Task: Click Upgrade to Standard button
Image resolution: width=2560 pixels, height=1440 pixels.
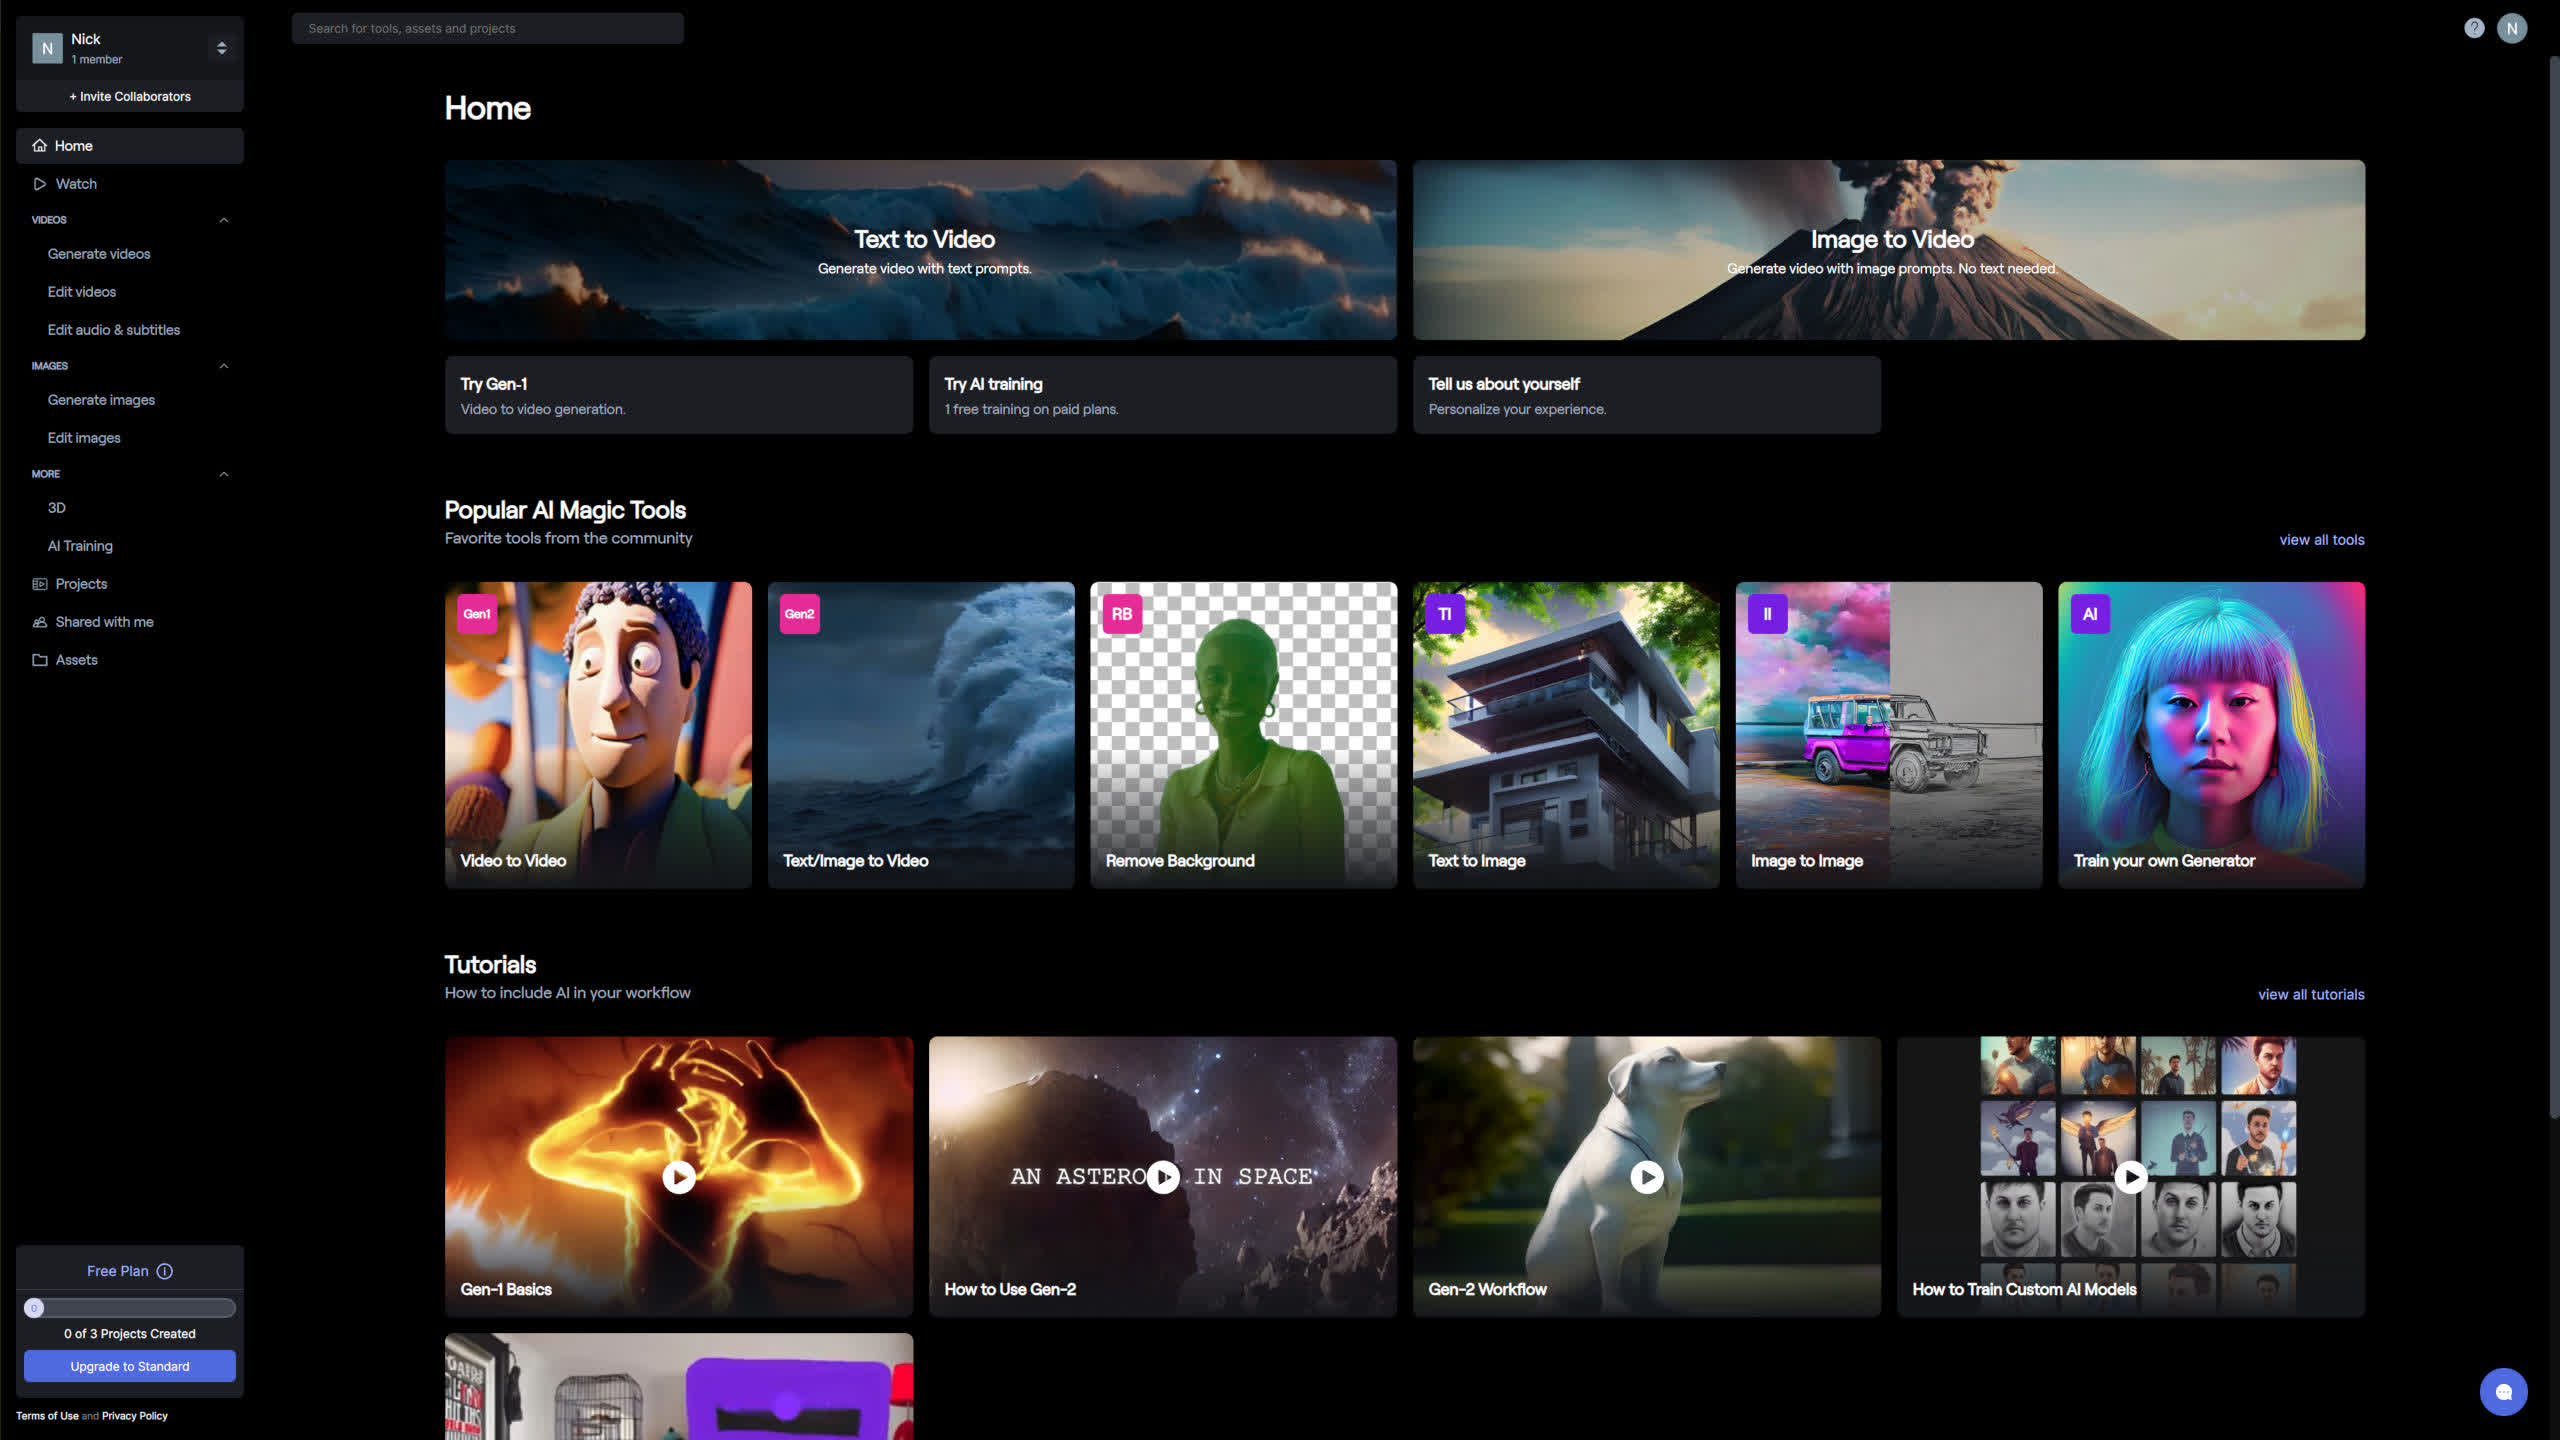Action: [130, 1366]
